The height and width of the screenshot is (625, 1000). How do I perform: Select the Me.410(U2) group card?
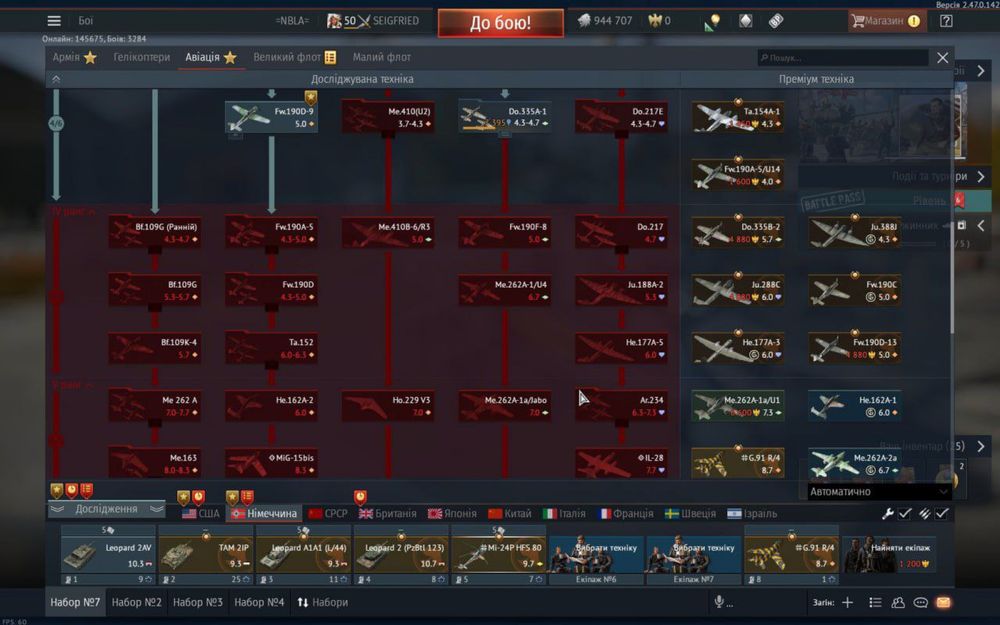388,117
